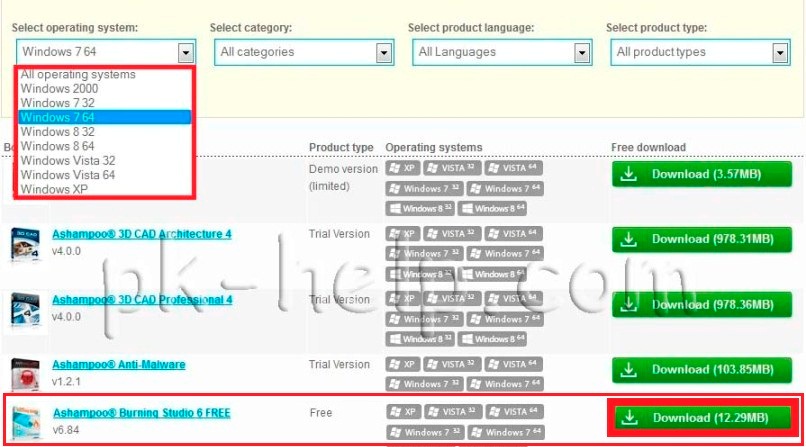Click Free product type text
806x447 pixels.
pyautogui.click(x=321, y=413)
